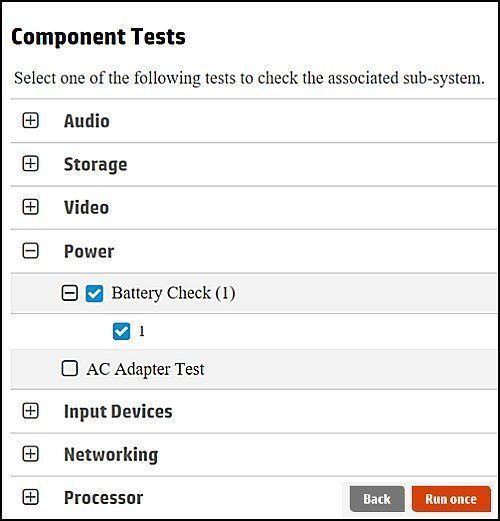
Task: Expand the Input Devices plus icon
Action: pos(30,411)
